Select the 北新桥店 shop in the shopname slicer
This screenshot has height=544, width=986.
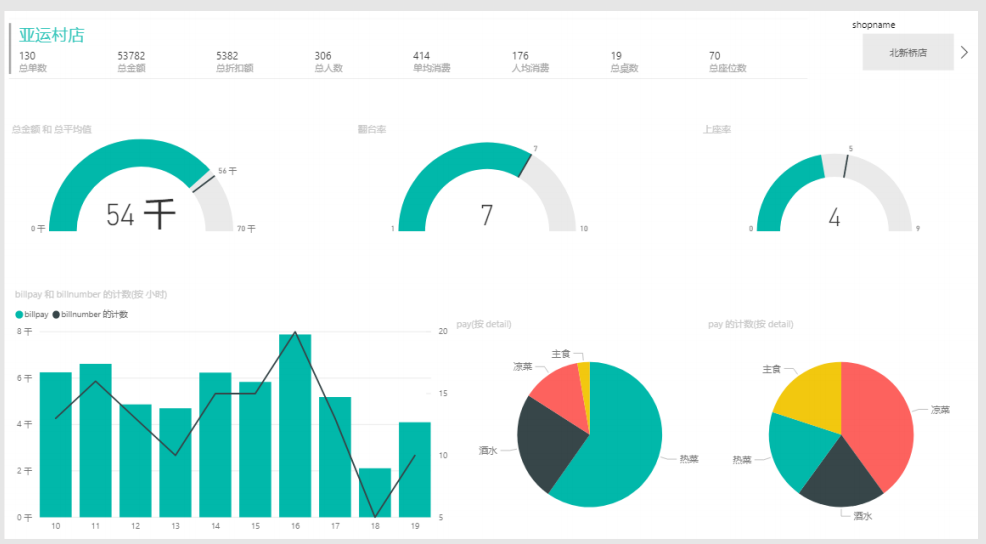click(908, 52)
